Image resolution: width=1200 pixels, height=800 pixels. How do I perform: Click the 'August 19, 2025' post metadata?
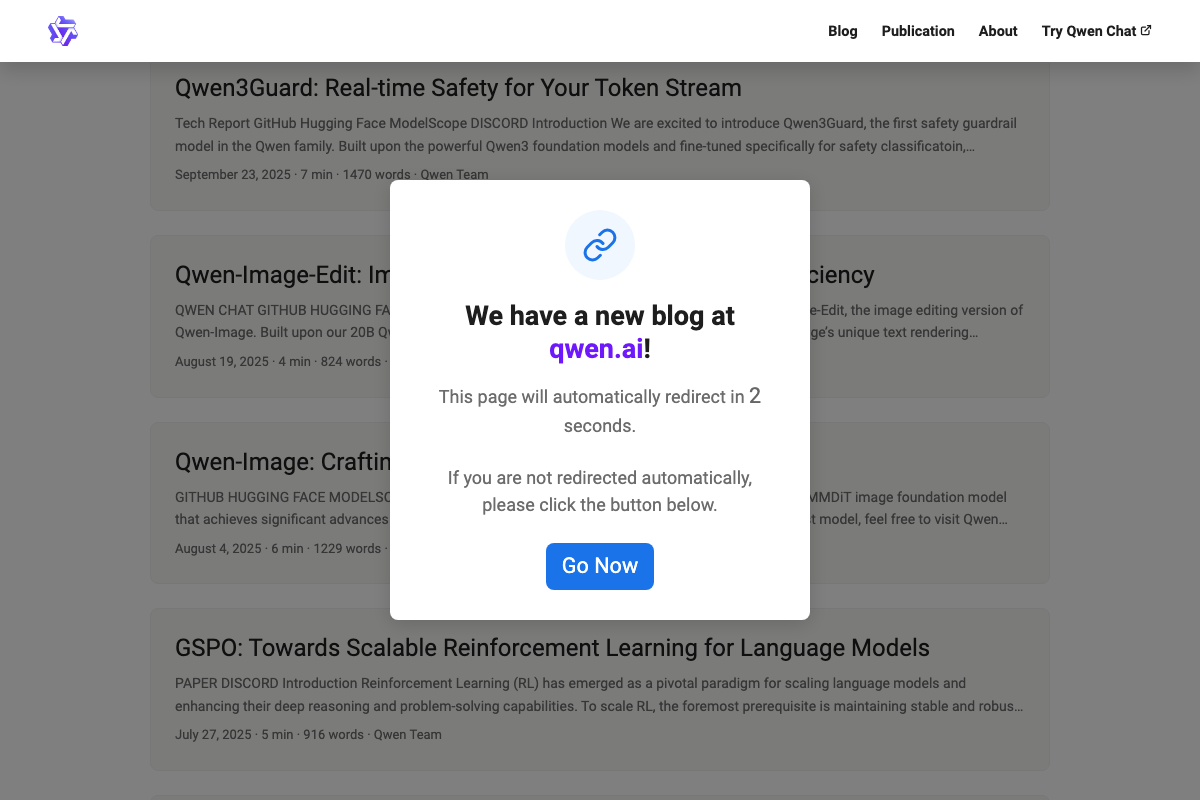[282, 361]
